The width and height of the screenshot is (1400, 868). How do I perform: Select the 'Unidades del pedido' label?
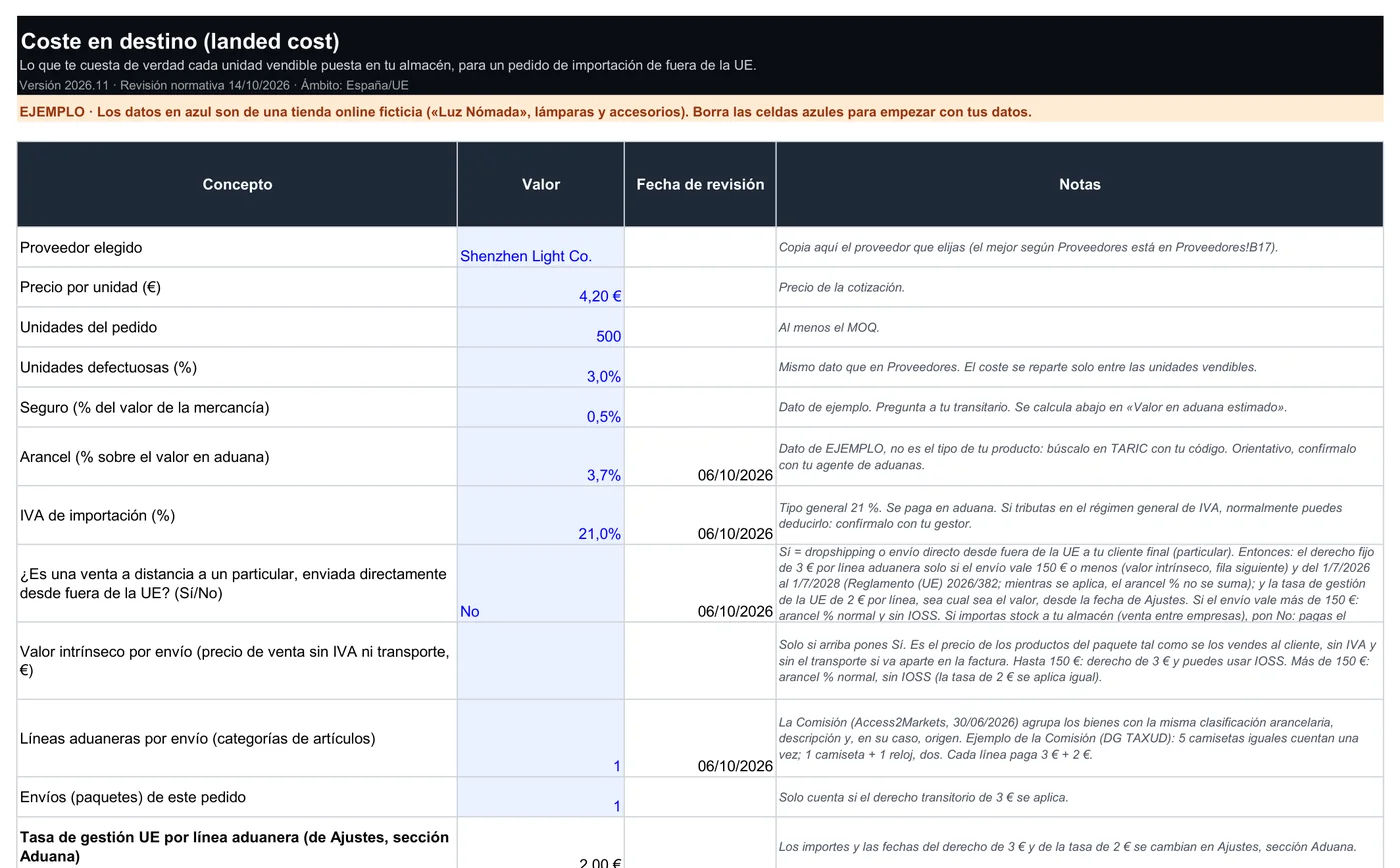pos(88,327)
